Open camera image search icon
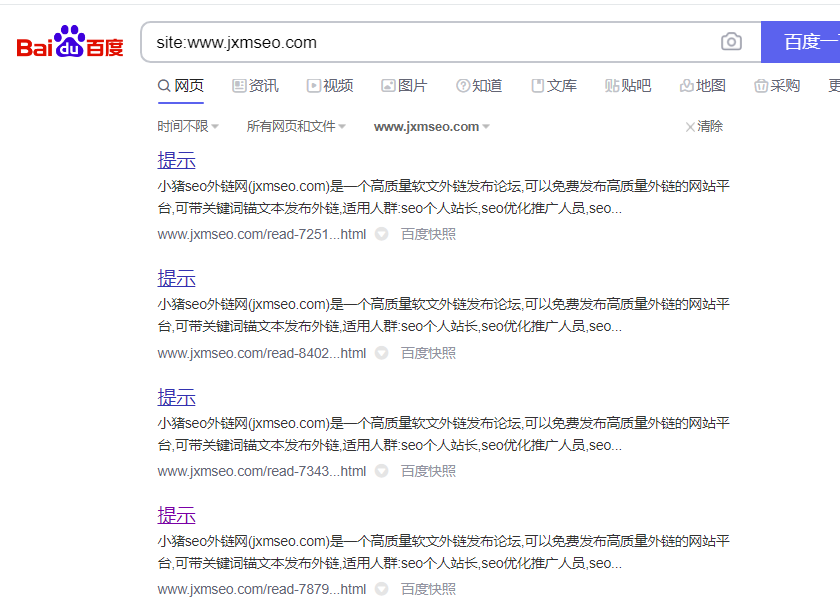 [x=731, y=42]
